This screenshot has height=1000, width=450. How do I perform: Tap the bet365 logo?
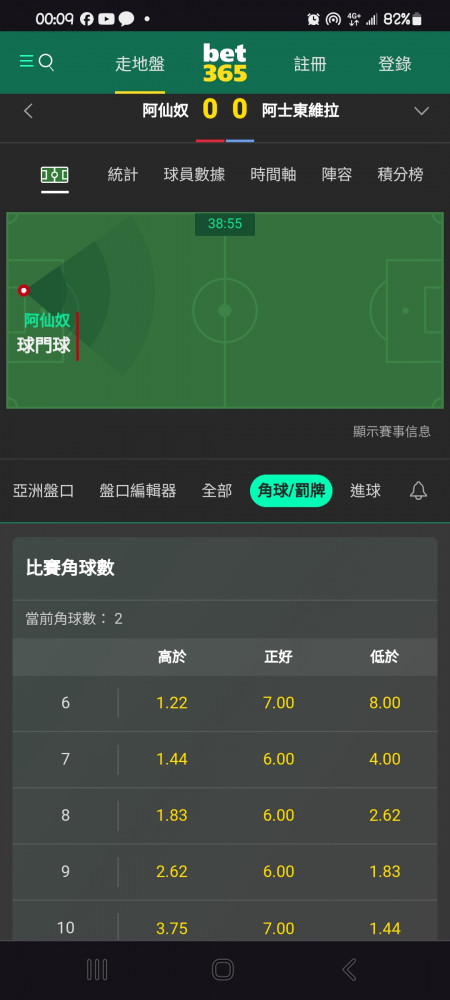[225, 63]
